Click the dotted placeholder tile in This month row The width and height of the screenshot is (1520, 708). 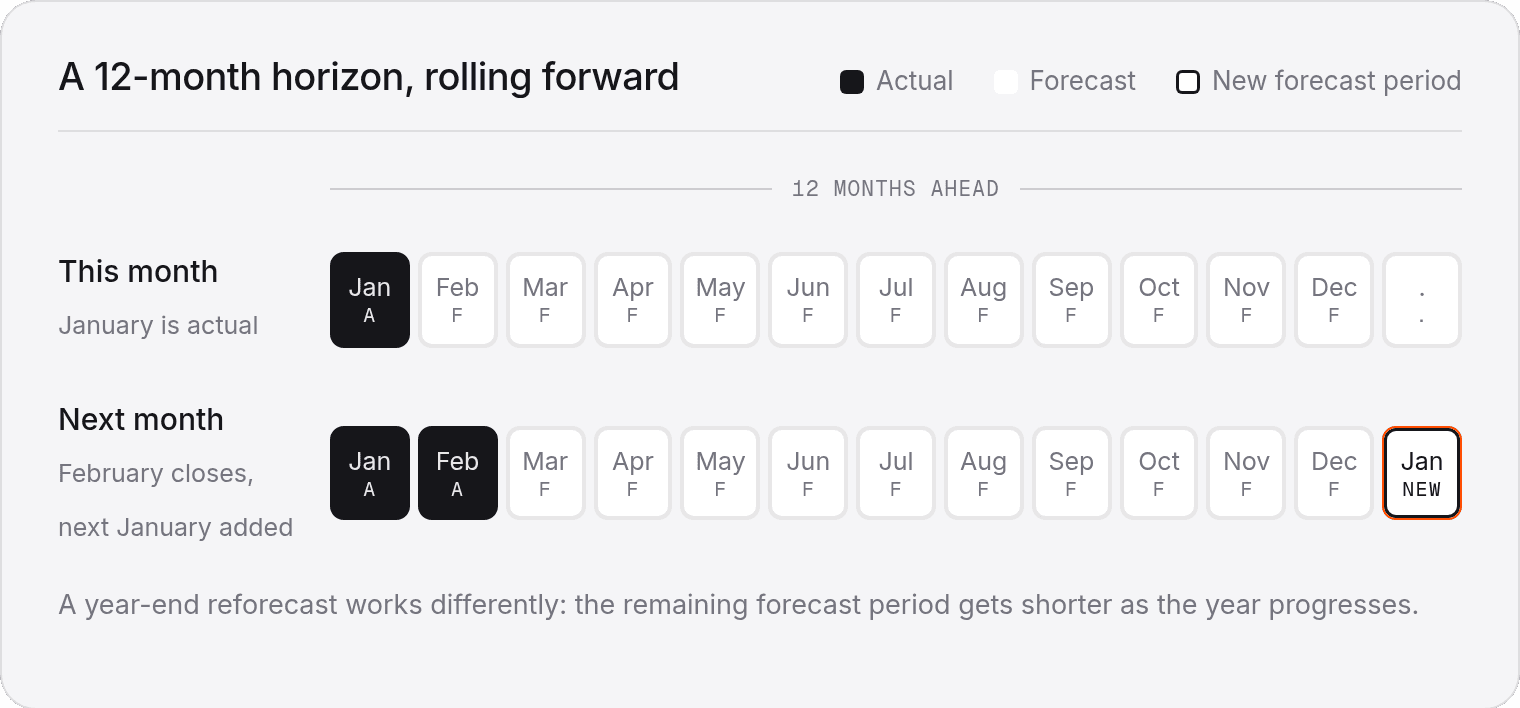point(1422,300)
